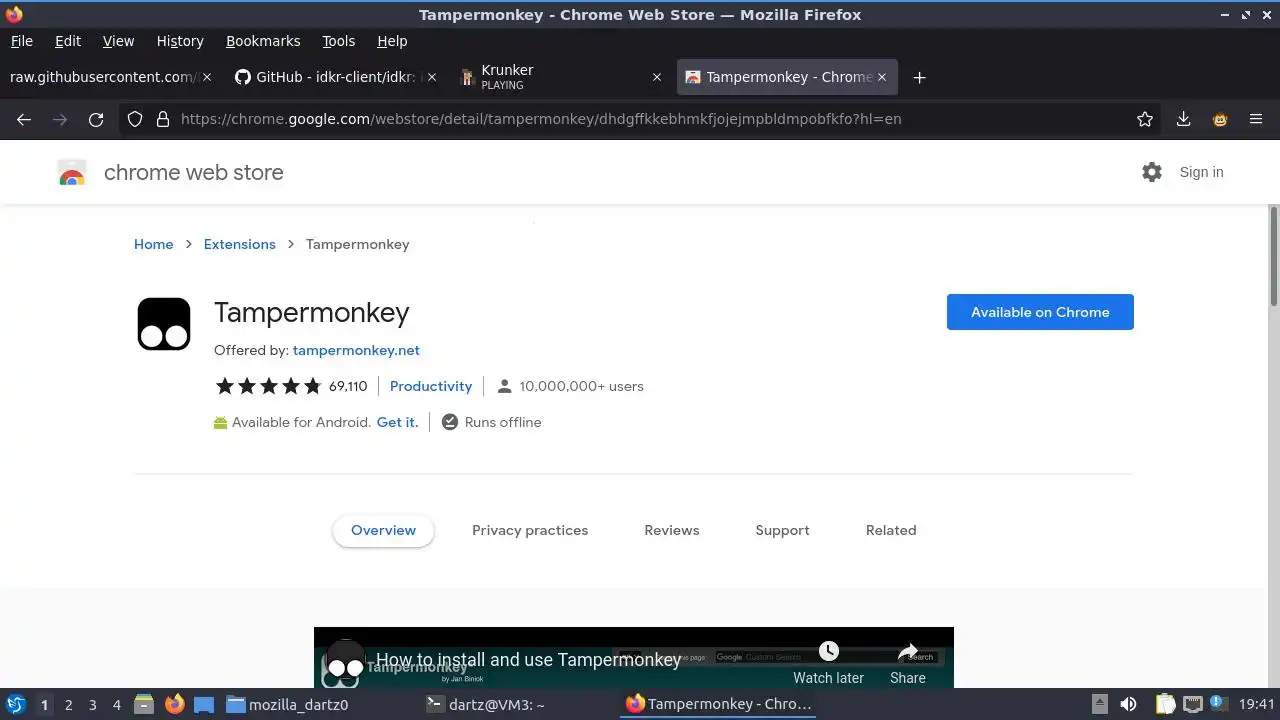Follow the Extensions breadcrumb link
1280x720 pixels.
239,244
